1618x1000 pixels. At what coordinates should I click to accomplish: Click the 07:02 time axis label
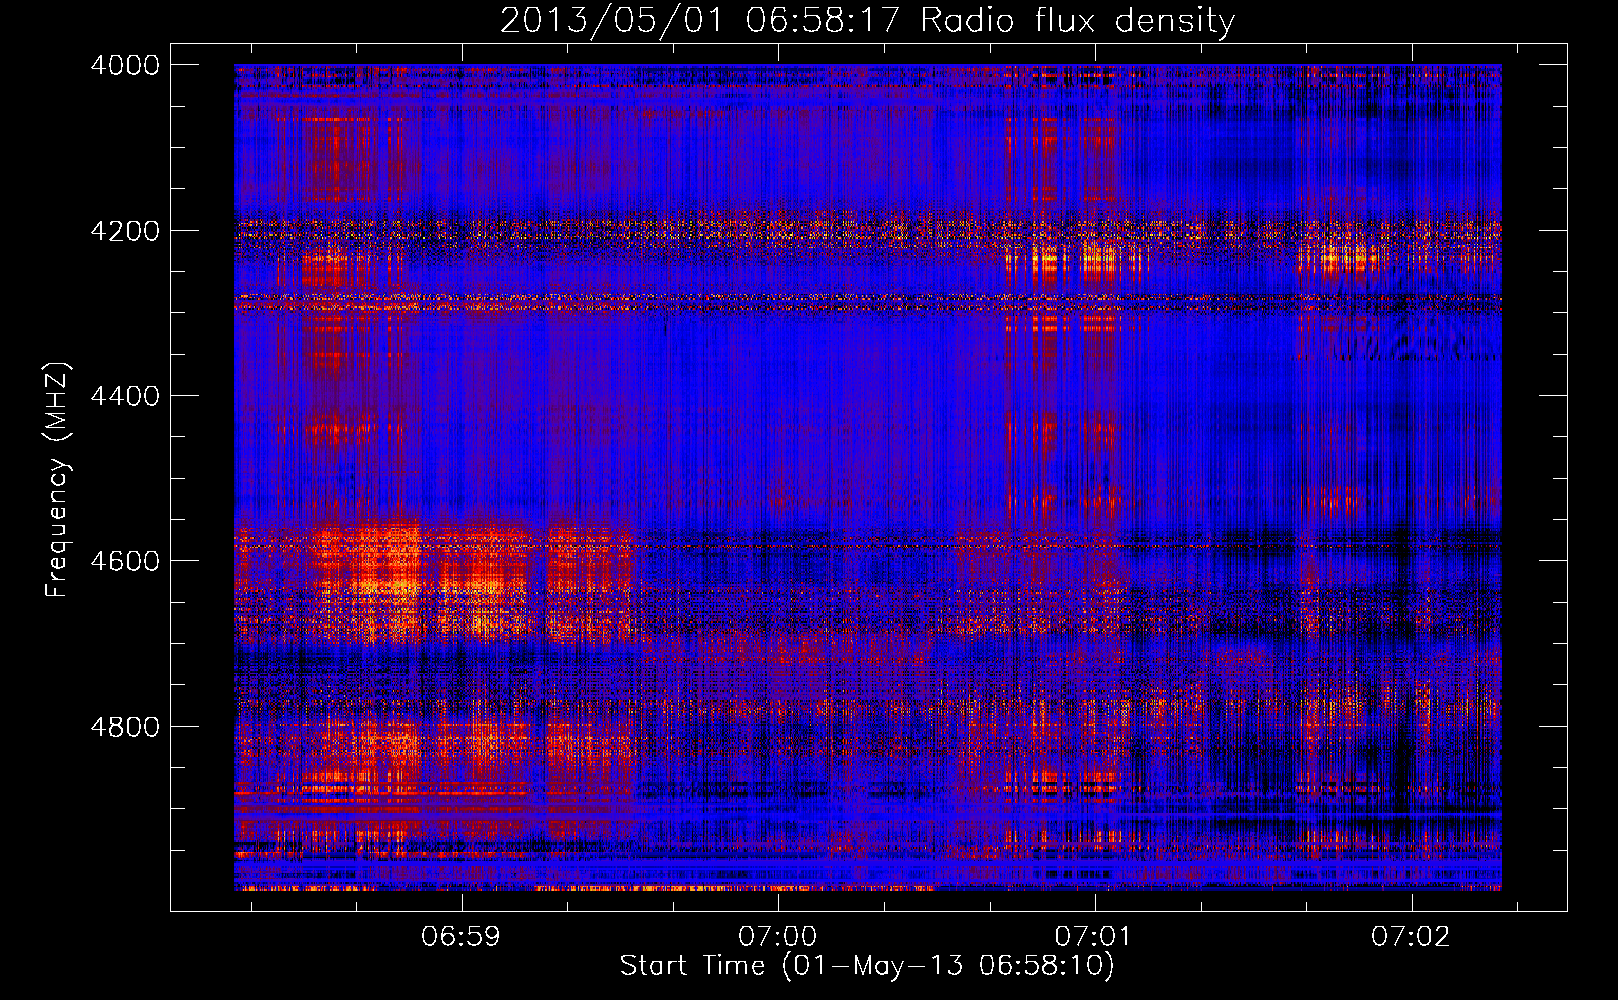(x=1410, y=937)
